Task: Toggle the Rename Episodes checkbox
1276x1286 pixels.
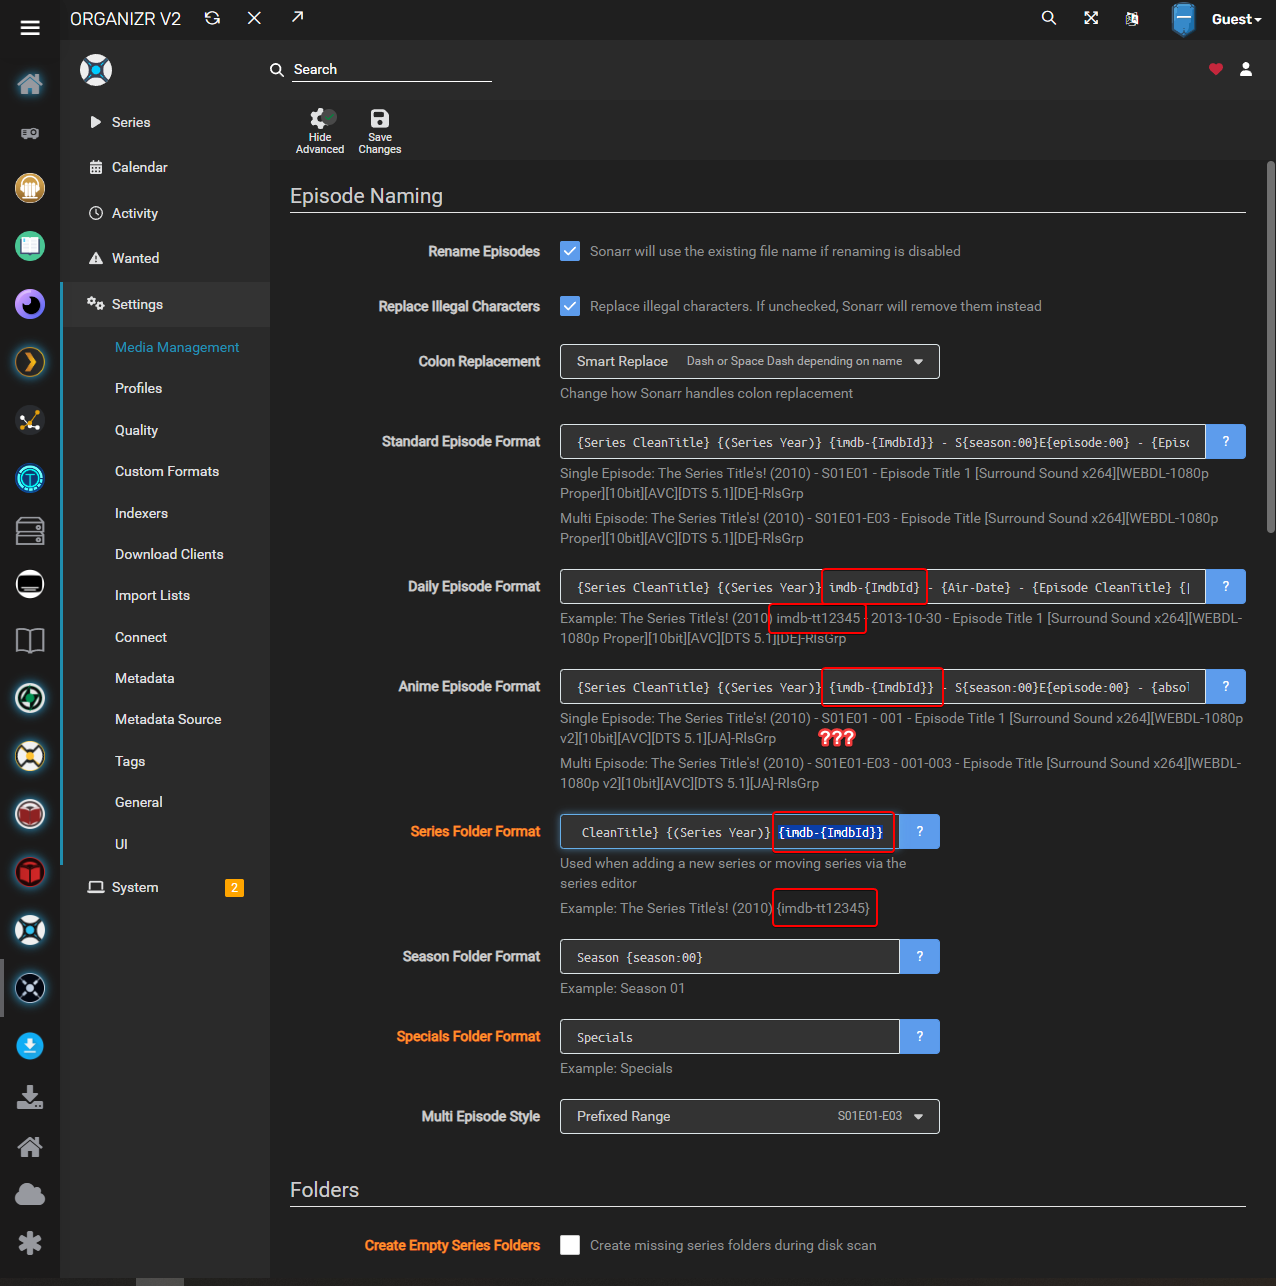Action: tap(570, 251)
